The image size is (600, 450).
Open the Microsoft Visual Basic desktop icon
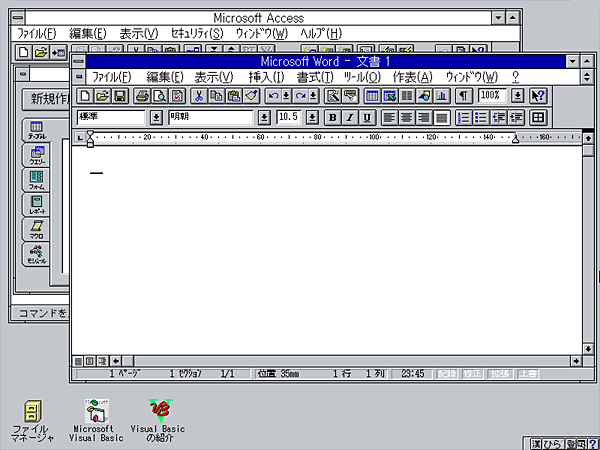click(x=96, y=421)
